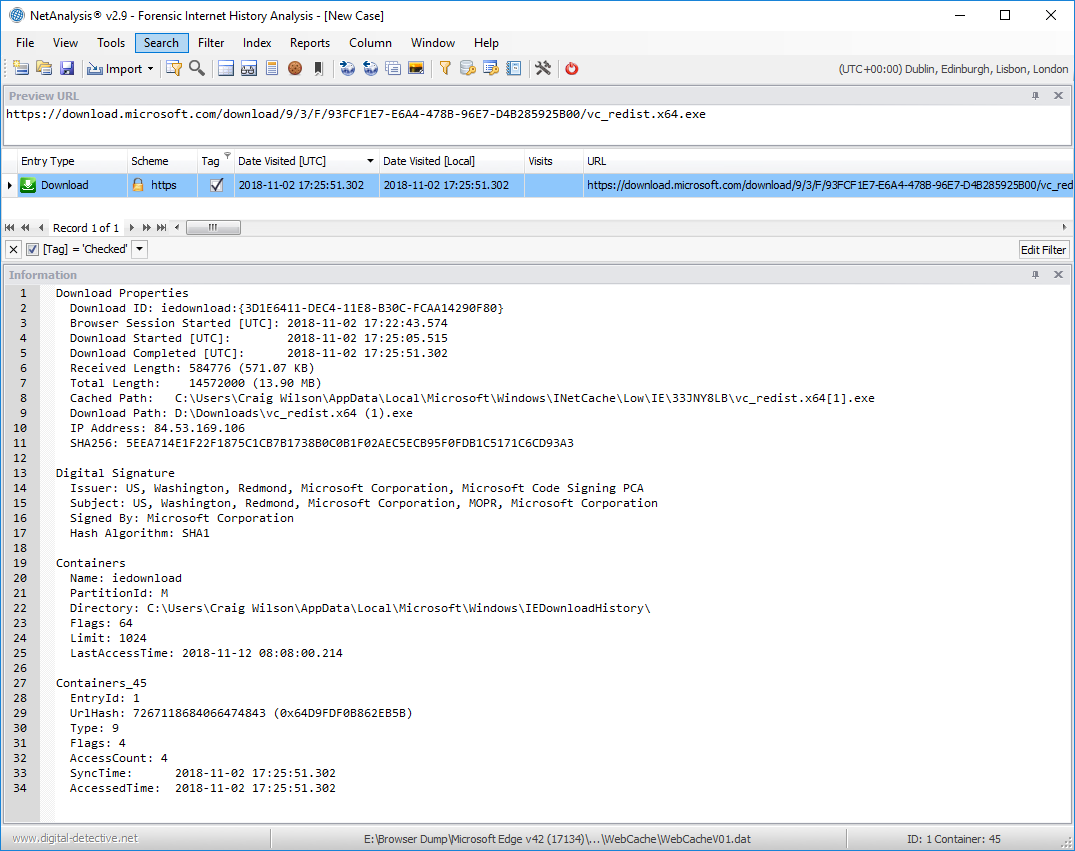Click the database with key icon
The height and width of the screenshot is (851, 1075).
(x=468, y=69)
